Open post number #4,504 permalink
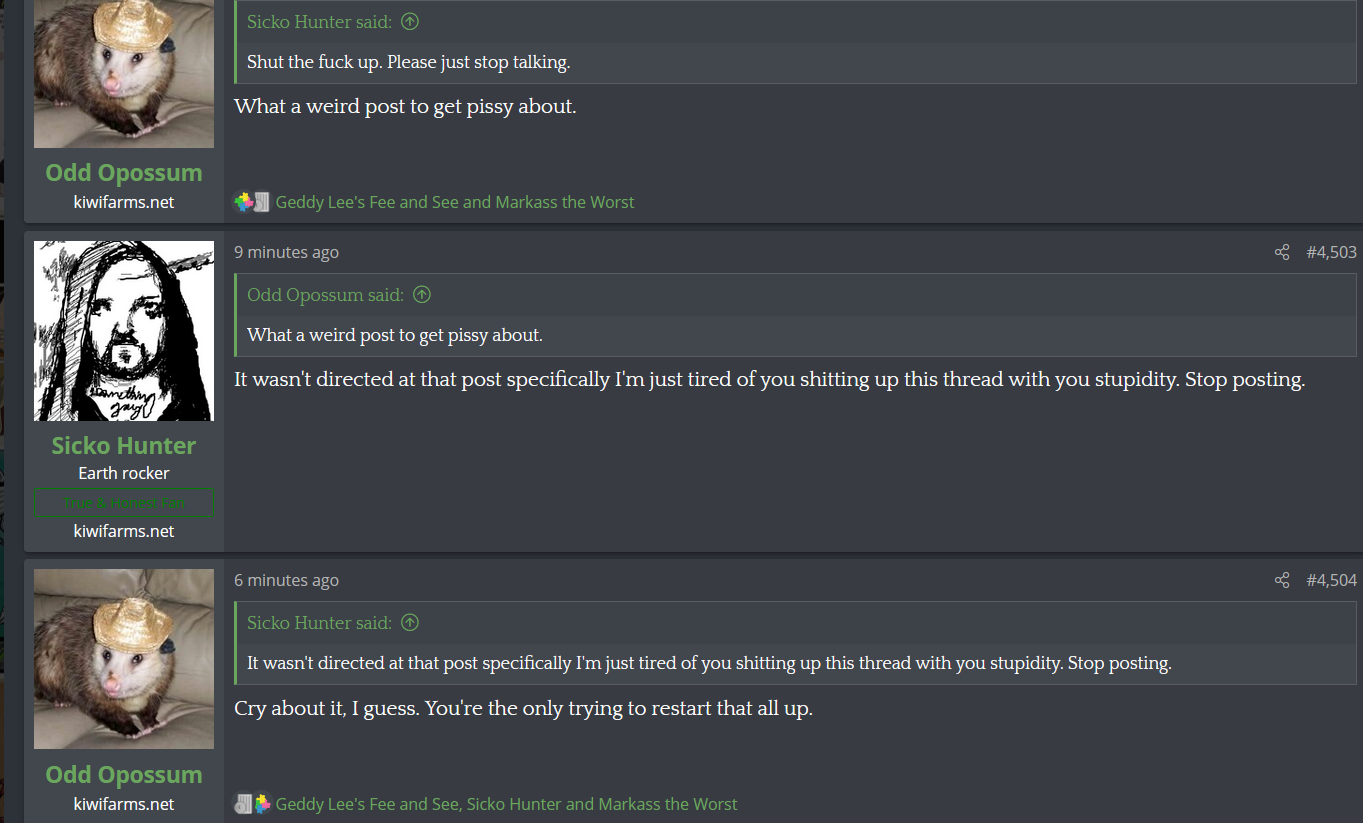This screenshot has width=1363, height=823. pos(1331,580)
